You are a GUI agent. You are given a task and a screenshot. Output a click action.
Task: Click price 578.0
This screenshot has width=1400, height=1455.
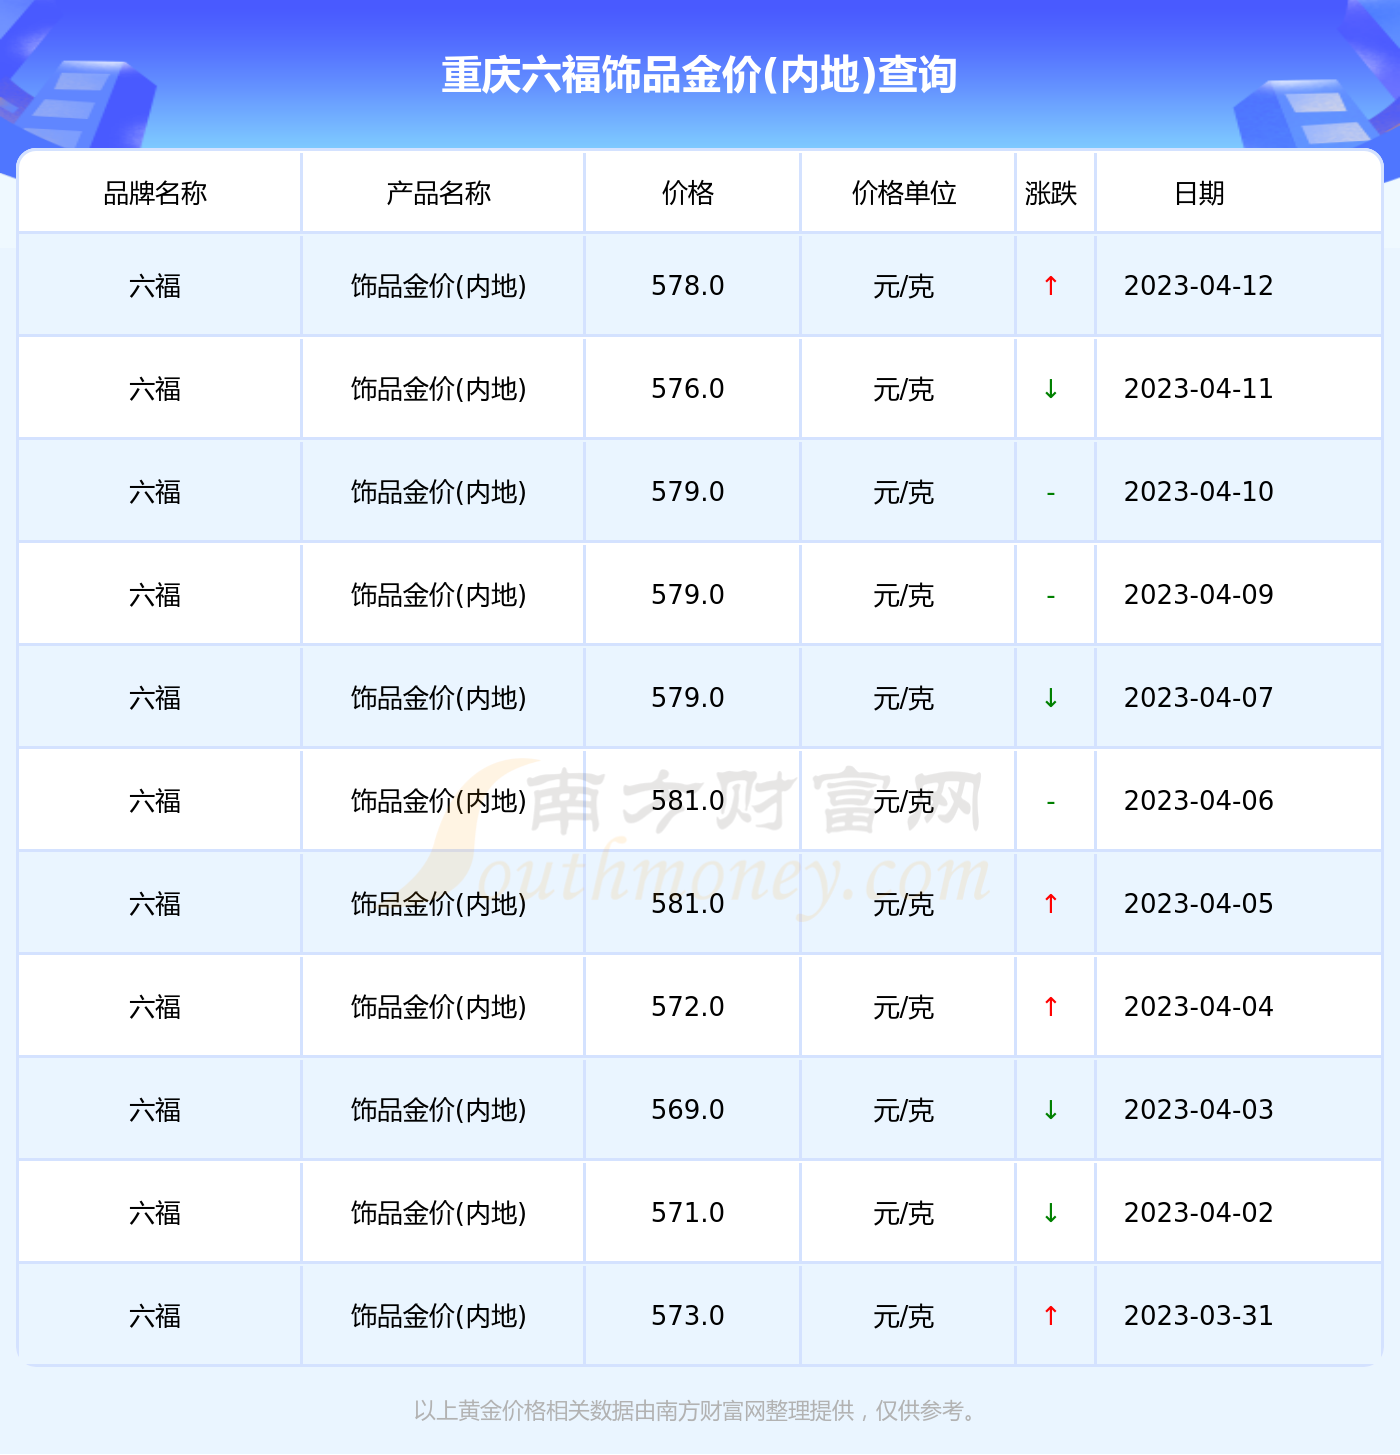[x=688, y=286]
